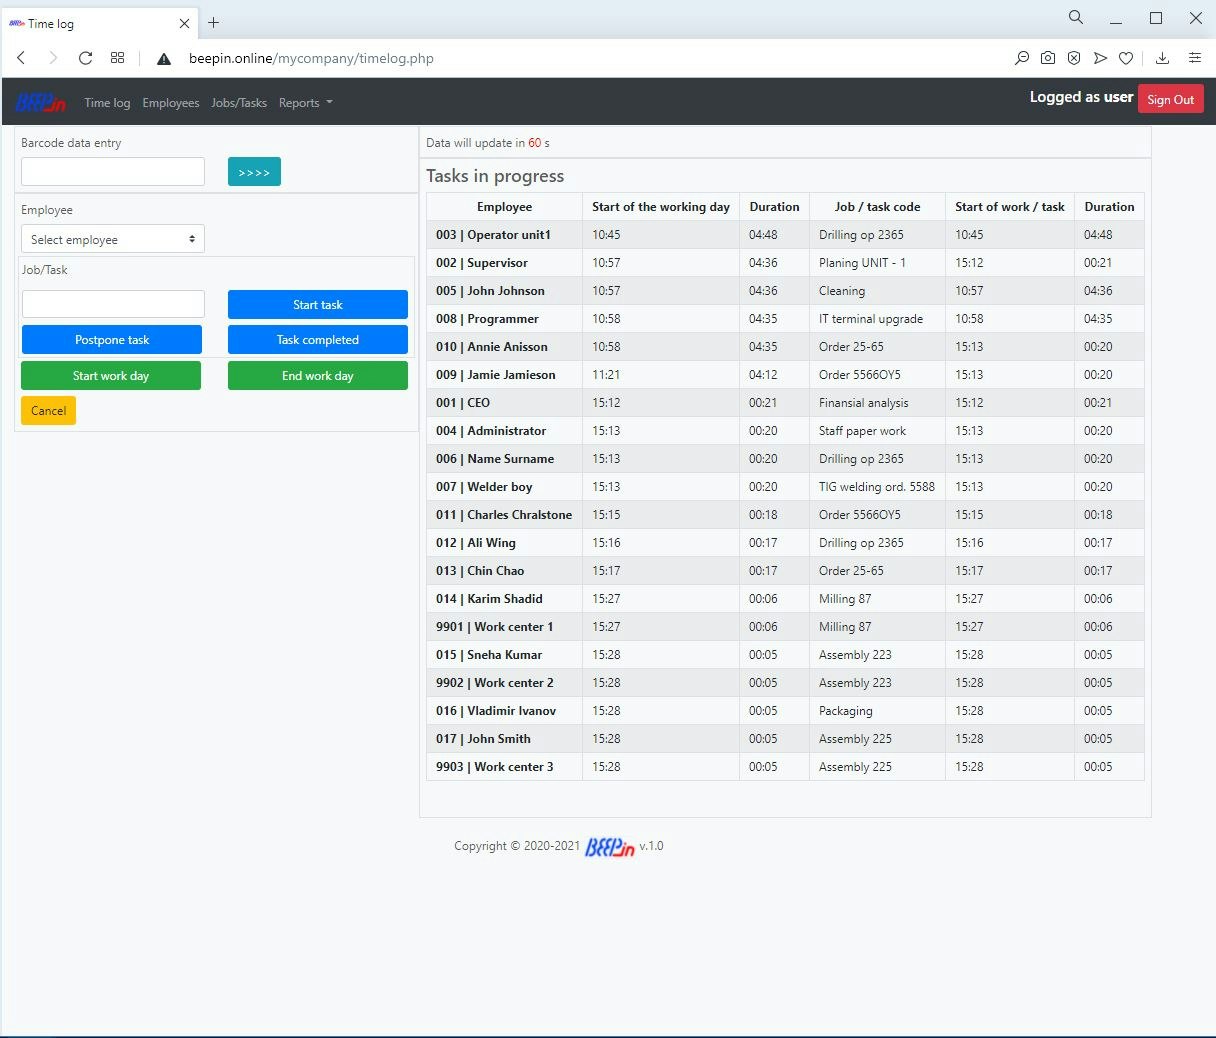The image size is (1216, 1038).
Task: Click the site security warning icon
Action: (x=164, y=58)
